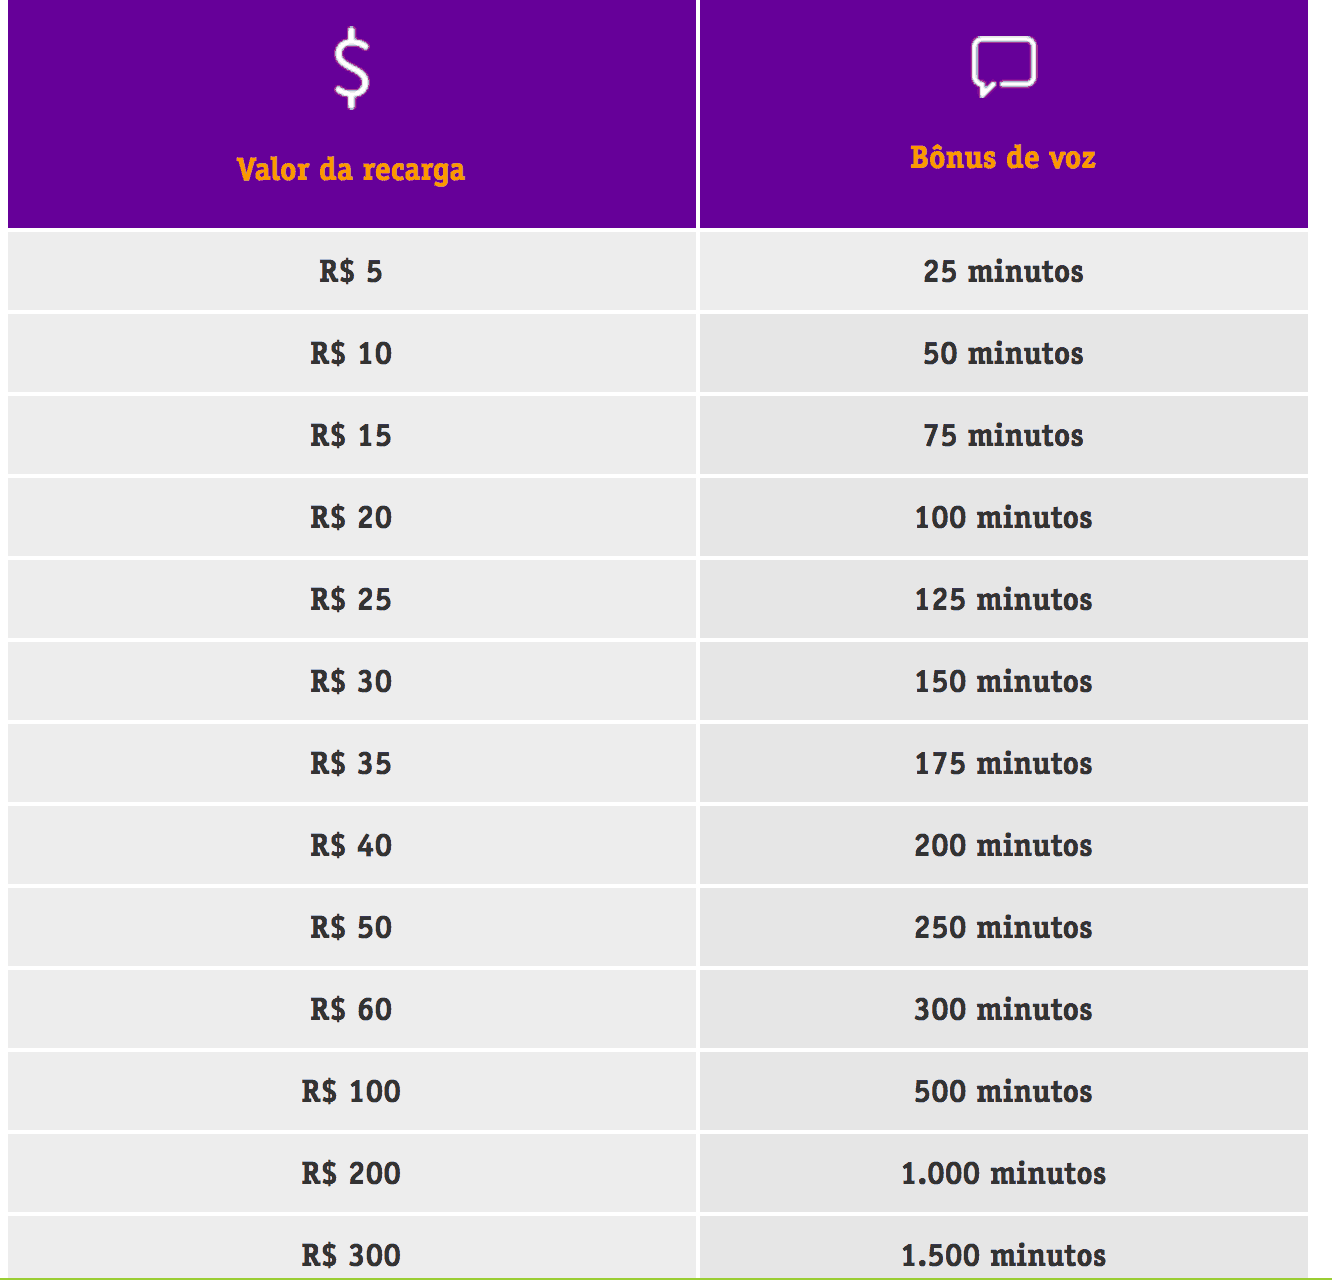
Task: Click the R$ 5 recharge cell
Action: pyautogui.click(x=352, y=271)
